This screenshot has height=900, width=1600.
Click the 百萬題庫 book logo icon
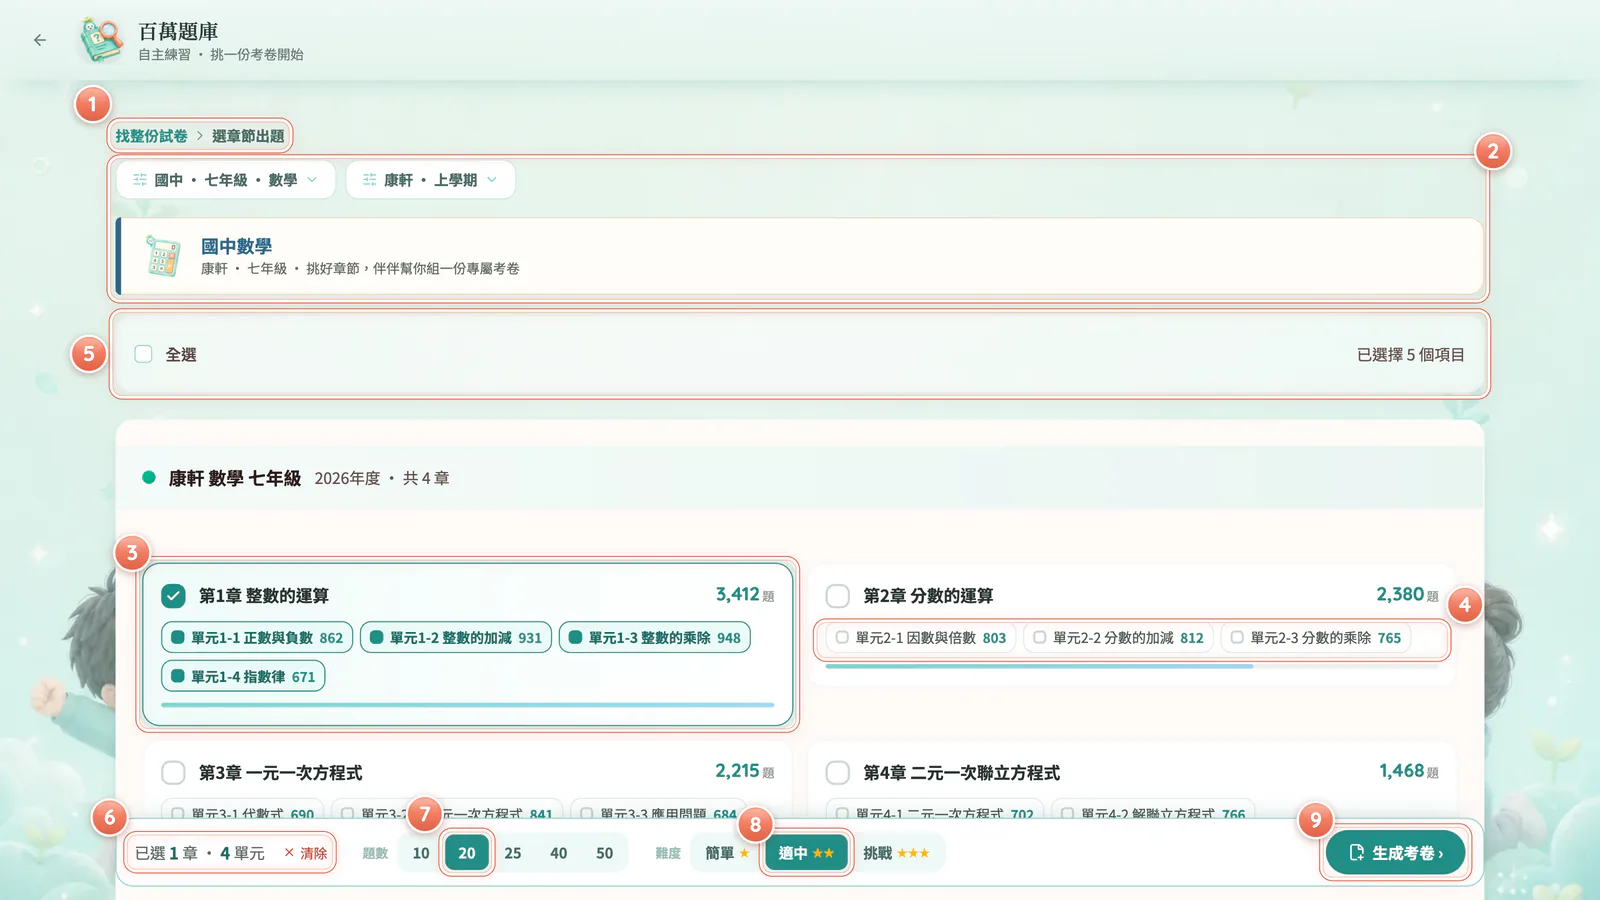coord(101,40)
